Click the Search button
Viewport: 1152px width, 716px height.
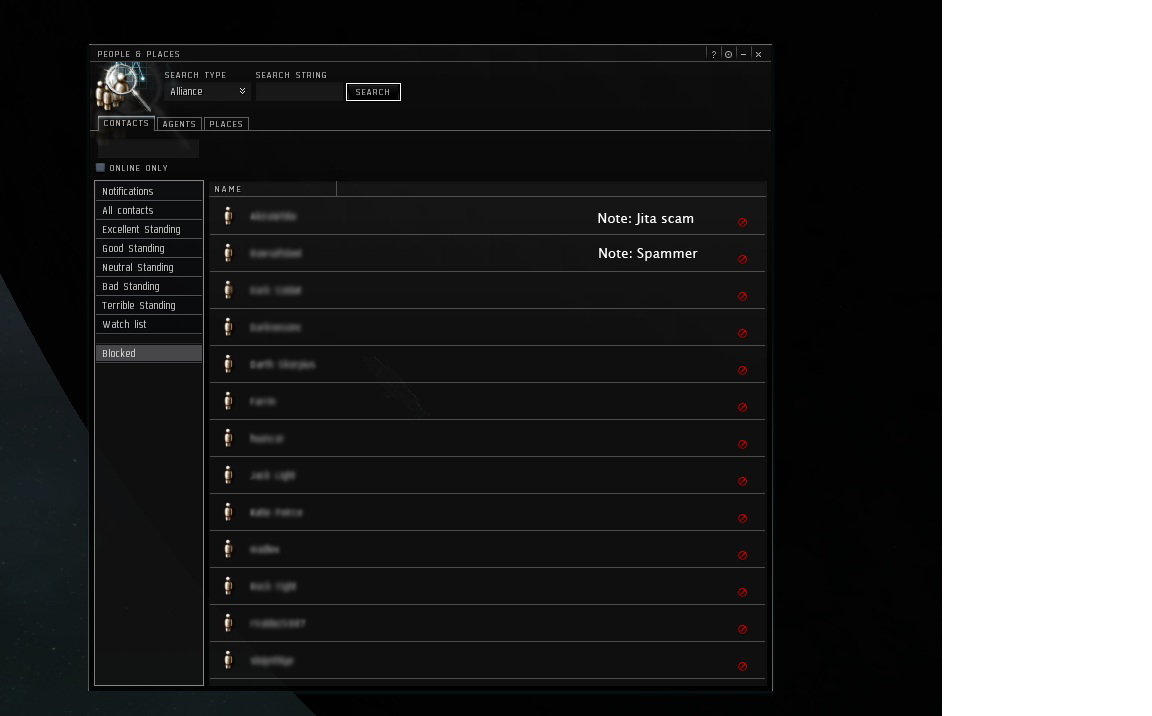pos(373,92)
